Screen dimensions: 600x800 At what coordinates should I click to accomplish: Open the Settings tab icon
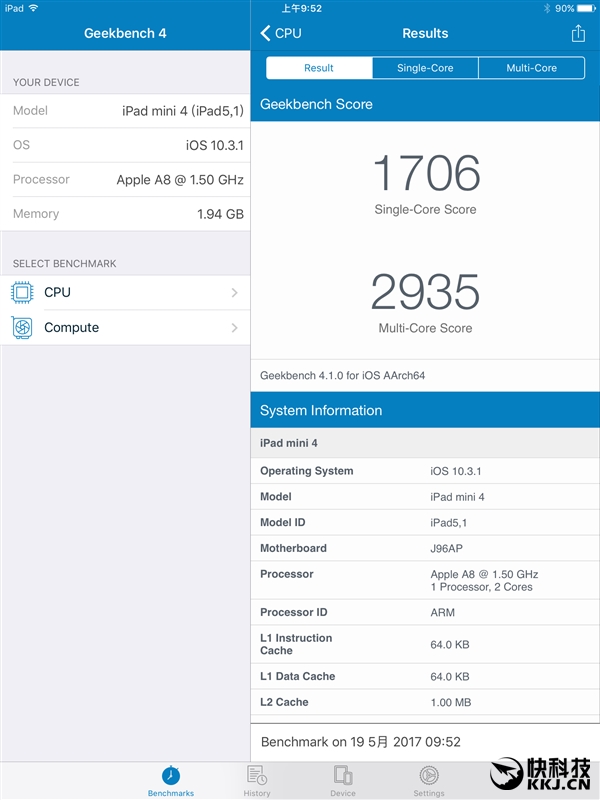[429, 775]
